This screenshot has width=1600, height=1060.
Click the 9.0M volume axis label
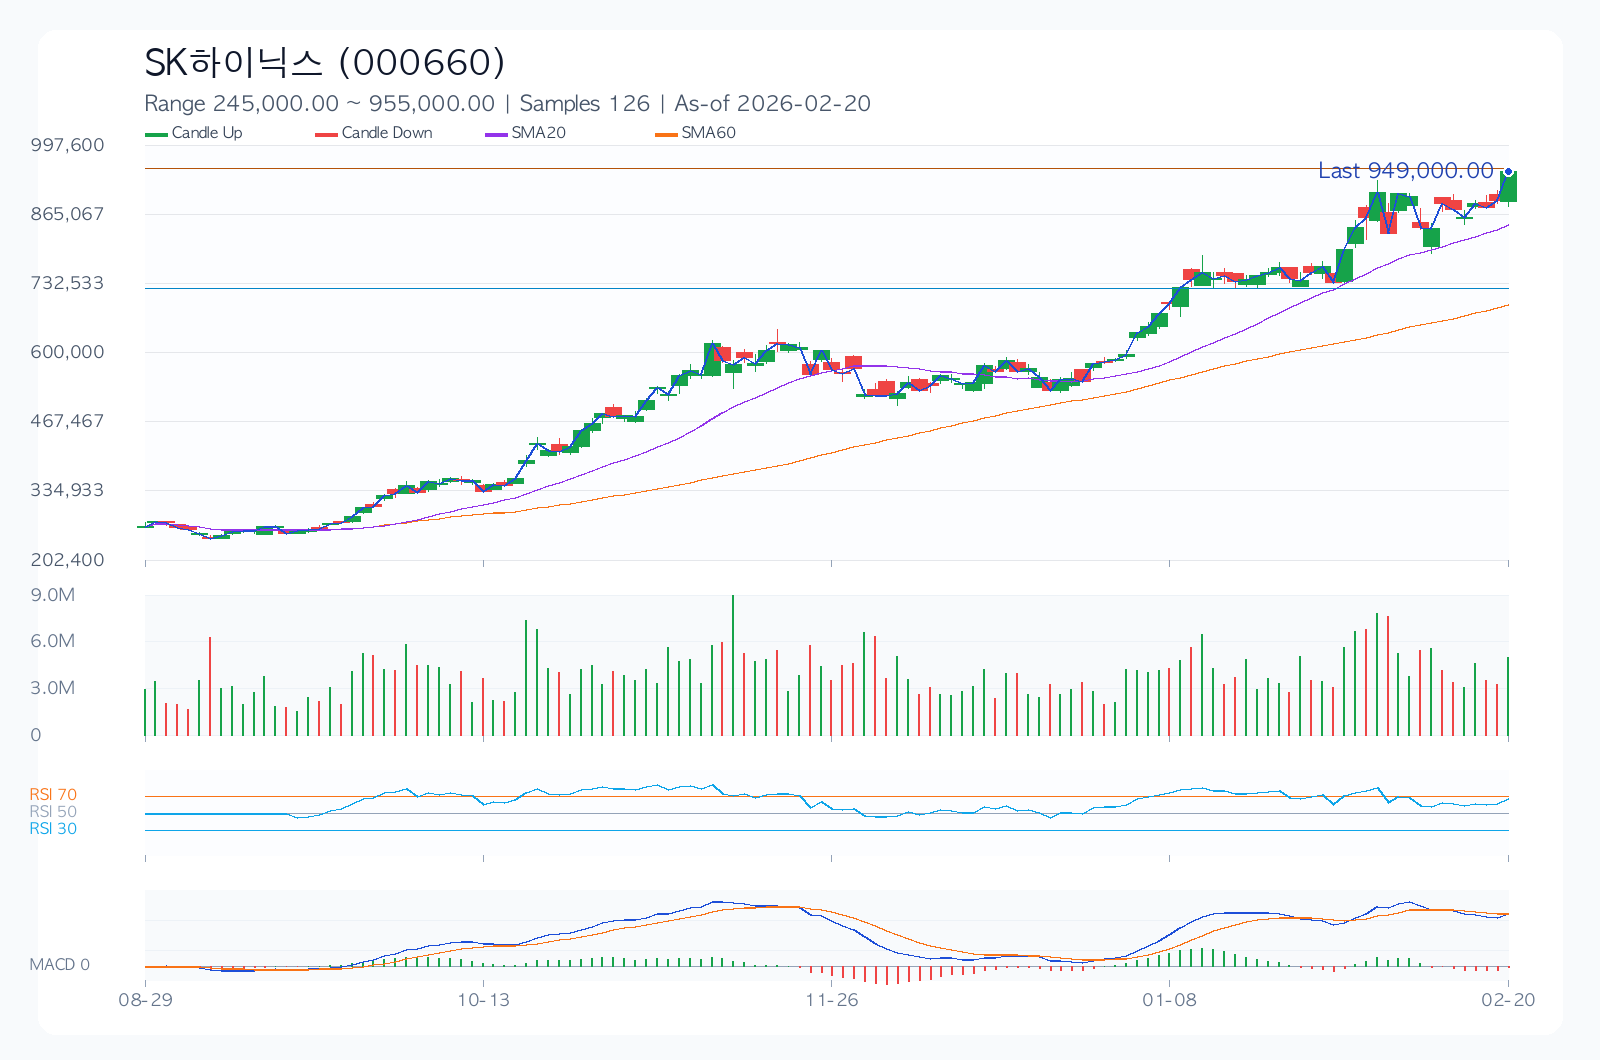click(x=52, y=595)
